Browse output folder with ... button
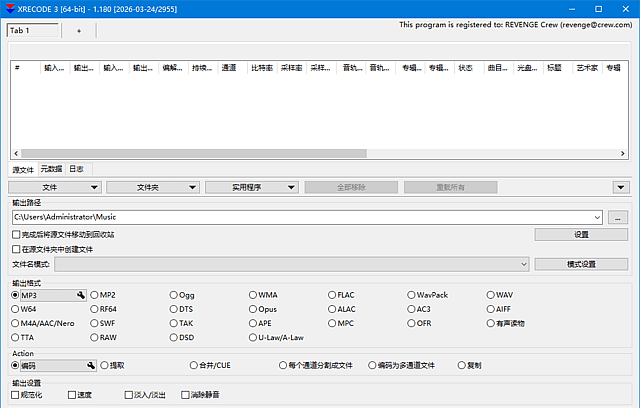The height and width of the screenshot is (408, 640). coord(618,217)
